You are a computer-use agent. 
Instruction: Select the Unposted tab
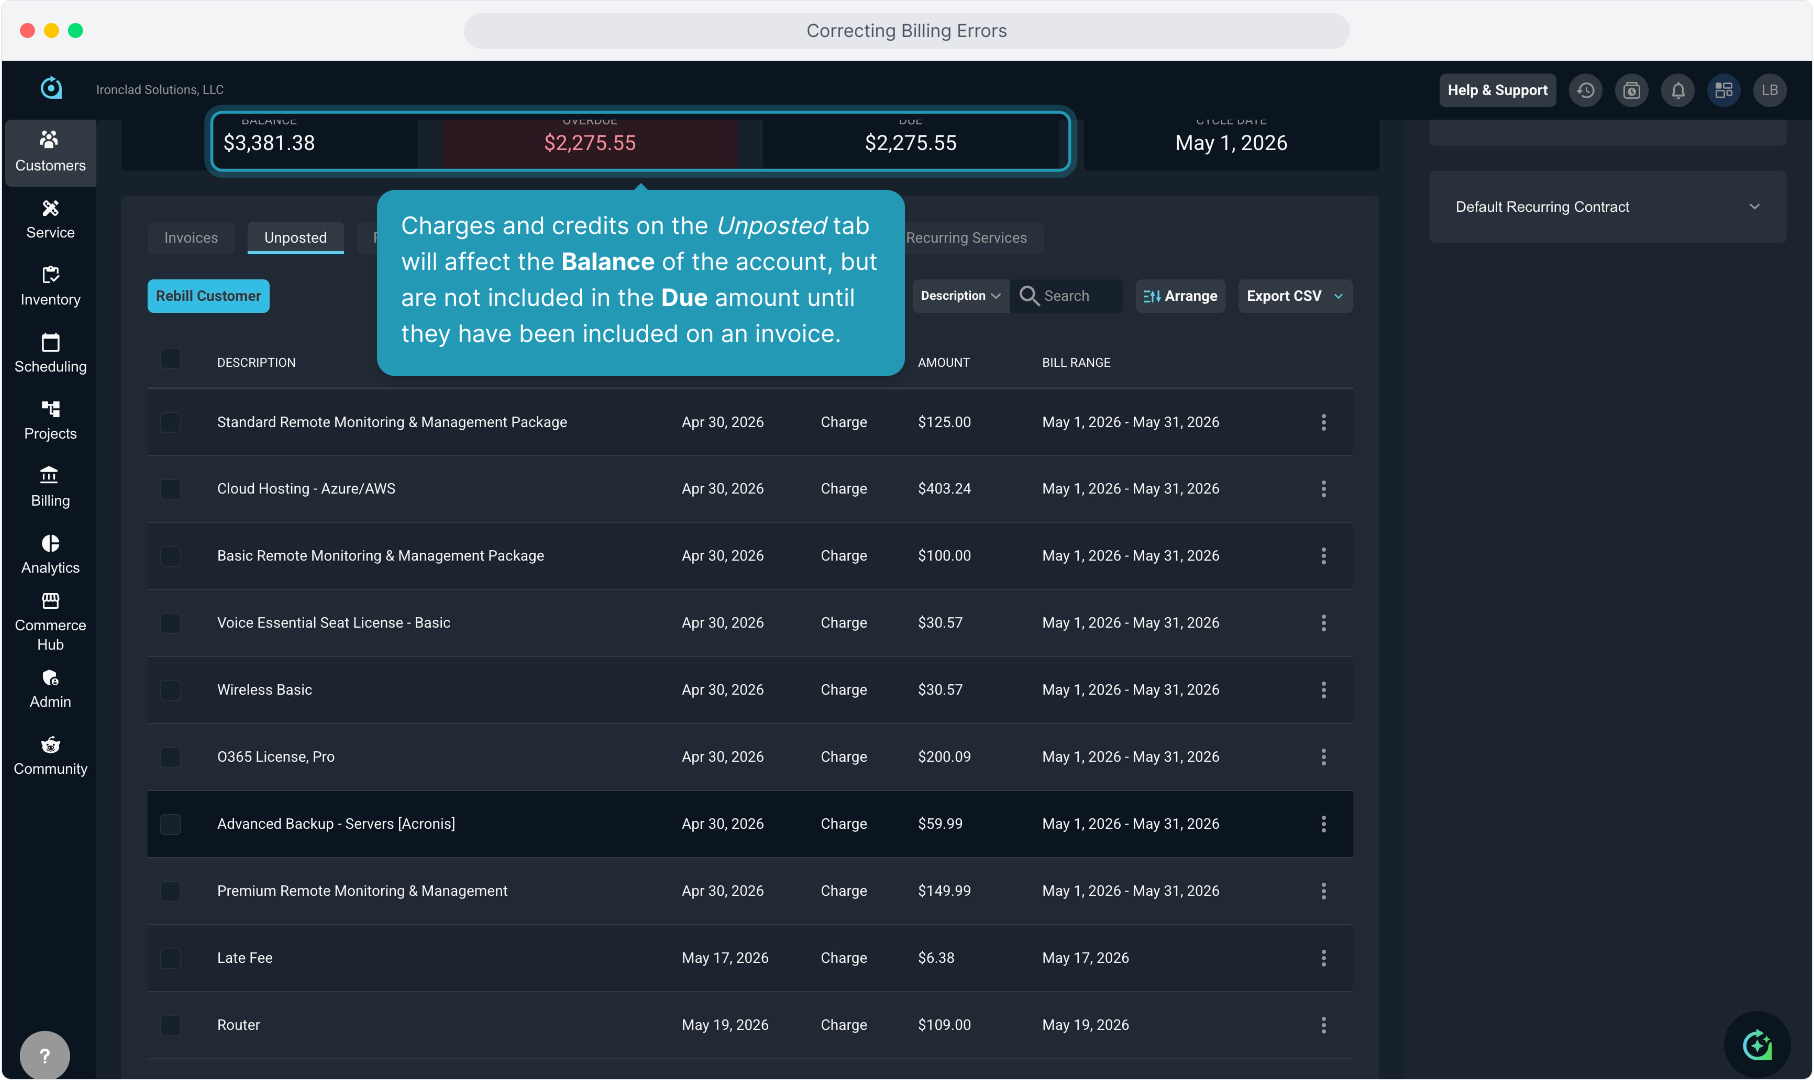[295, 238]
